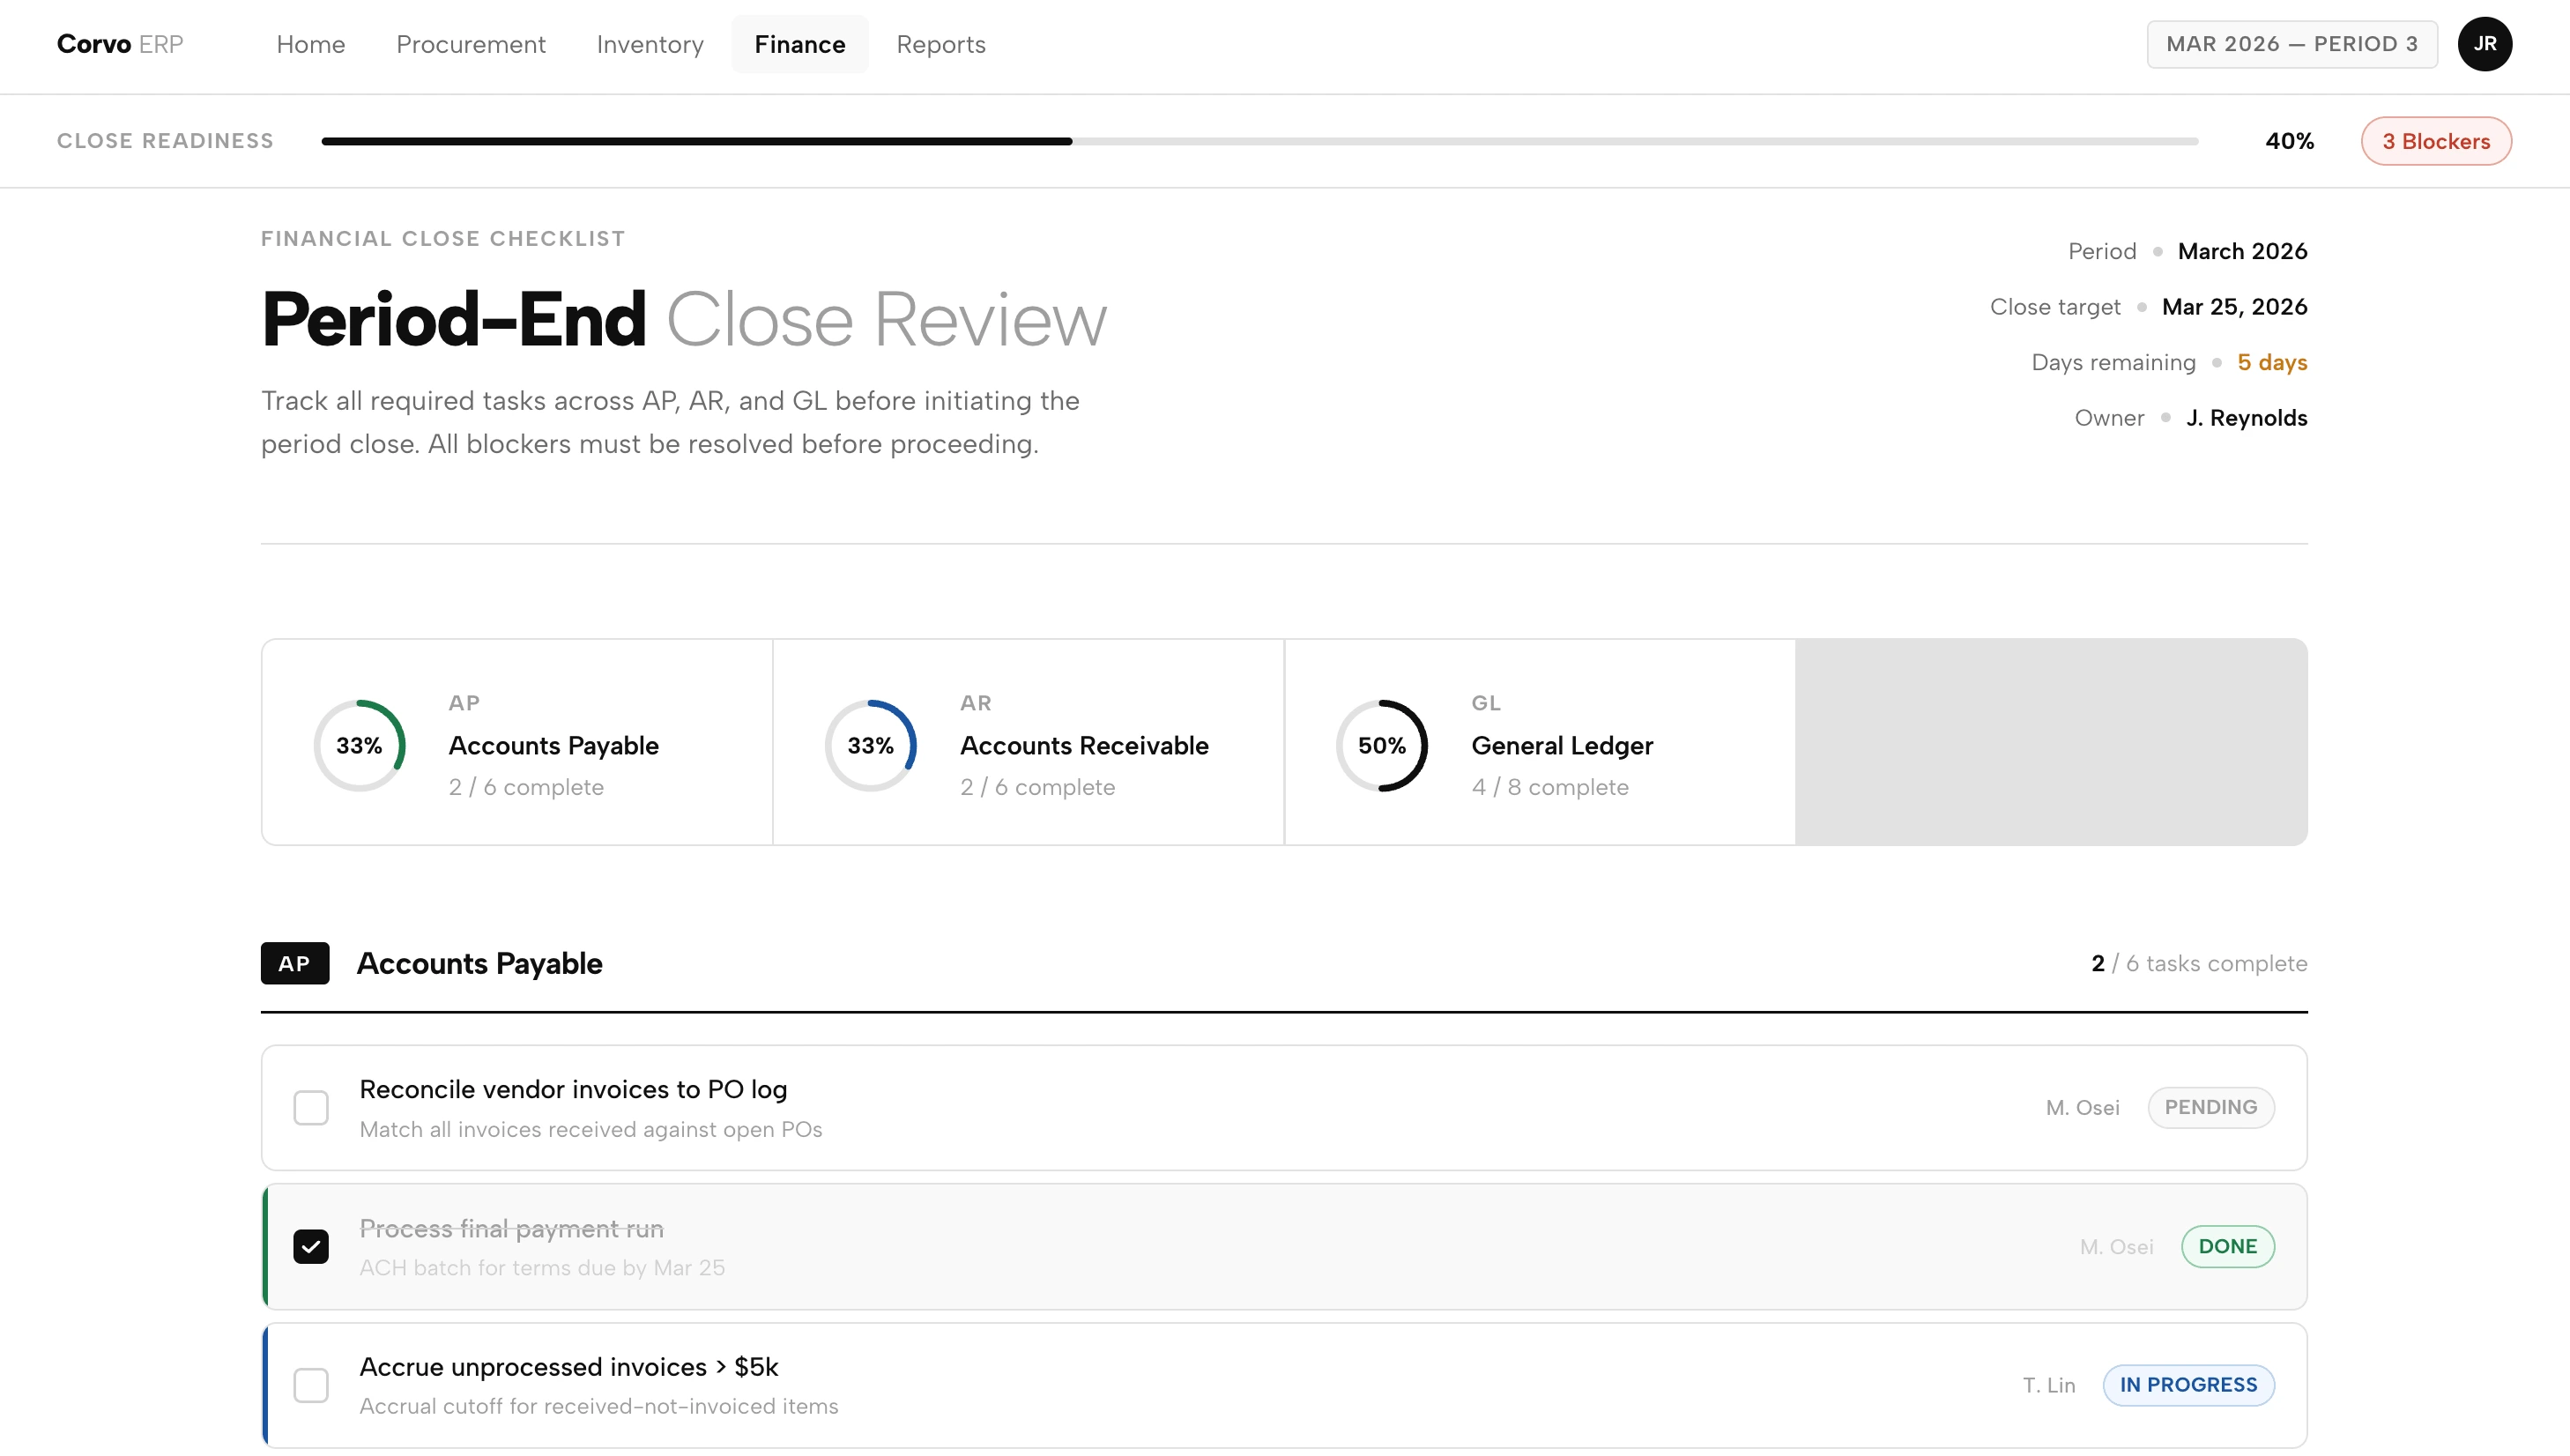Open the JR user avatar
Viewport: 2570px width, 1456px height.
(2485, 44)
